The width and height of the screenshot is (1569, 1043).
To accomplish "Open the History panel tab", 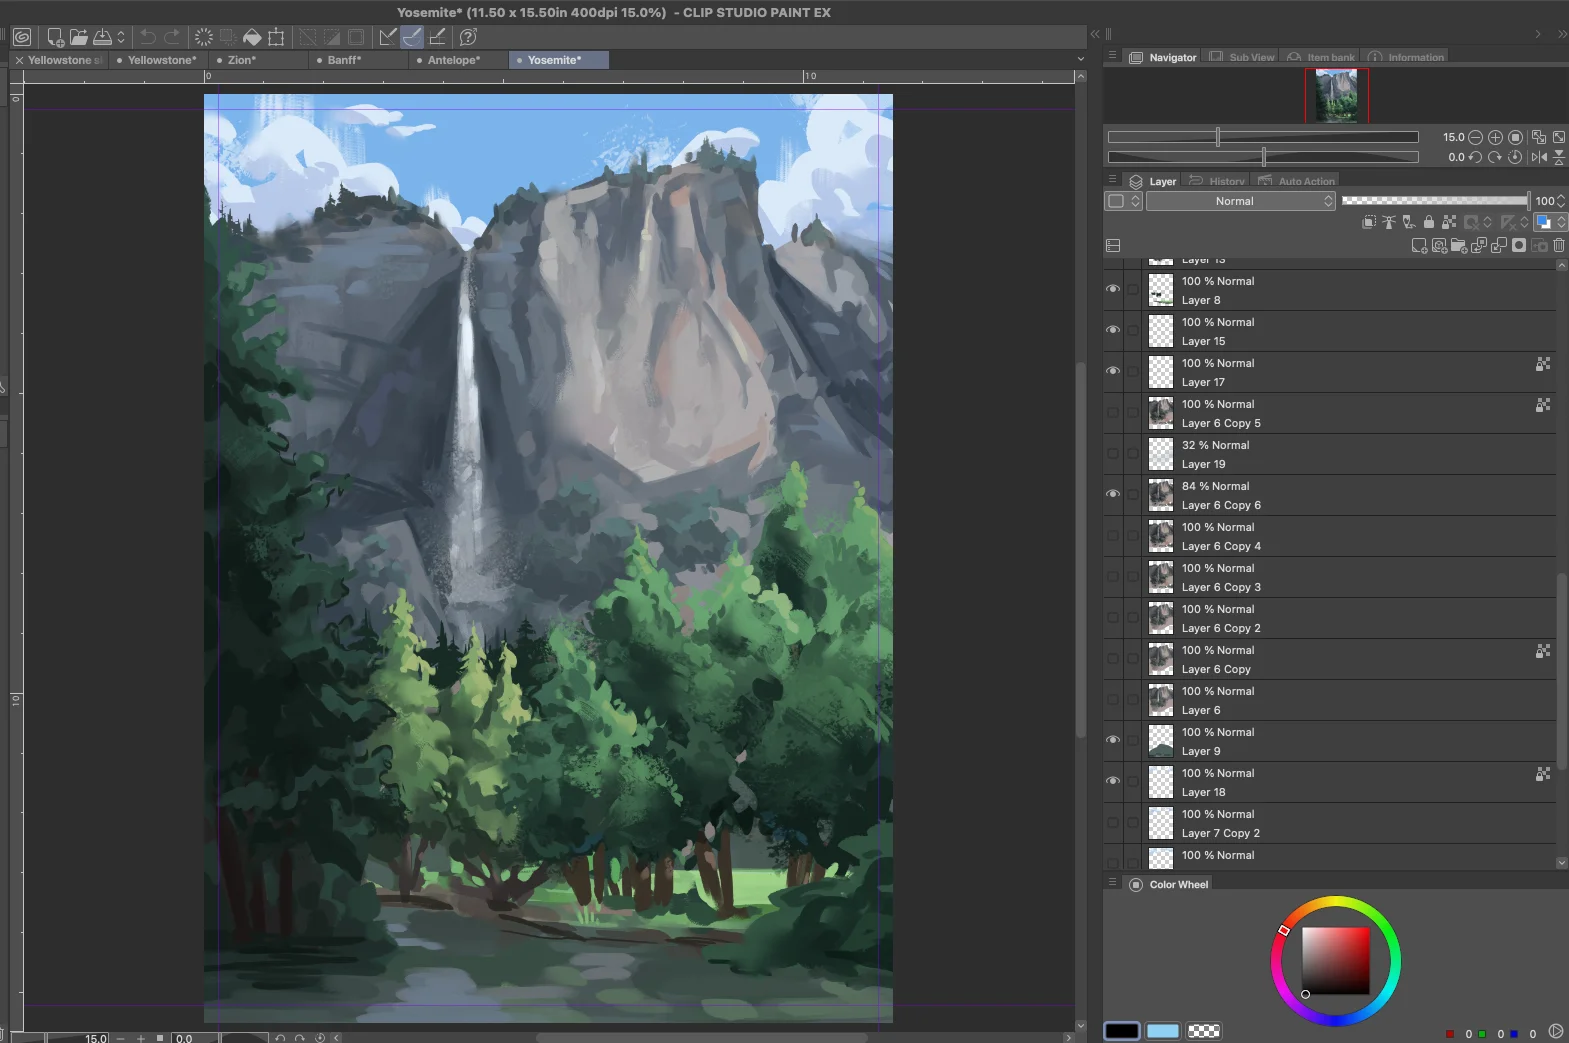I will pos(1217,181).
